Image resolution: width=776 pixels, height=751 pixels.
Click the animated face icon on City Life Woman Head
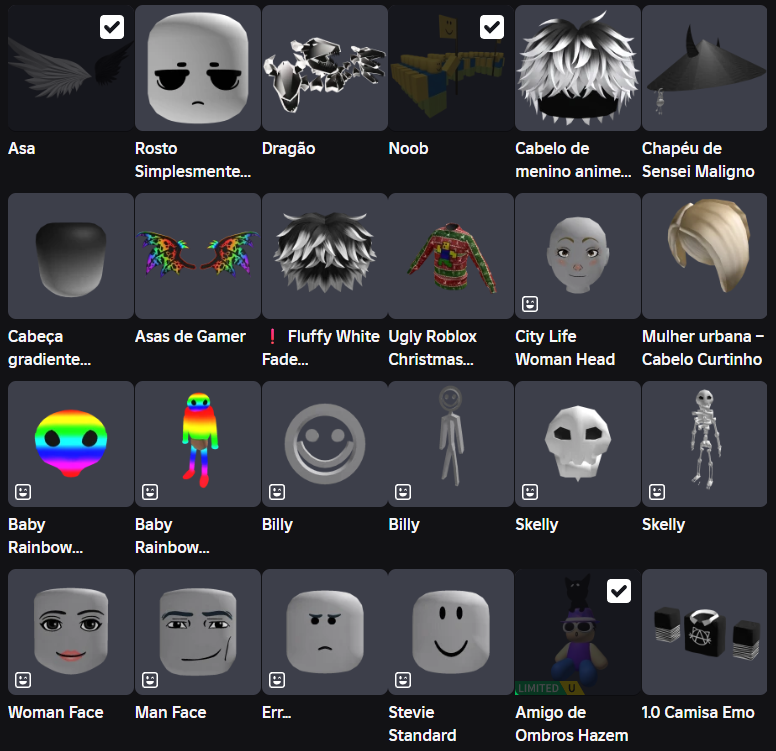pyautogui.click(x=530, y=304)
